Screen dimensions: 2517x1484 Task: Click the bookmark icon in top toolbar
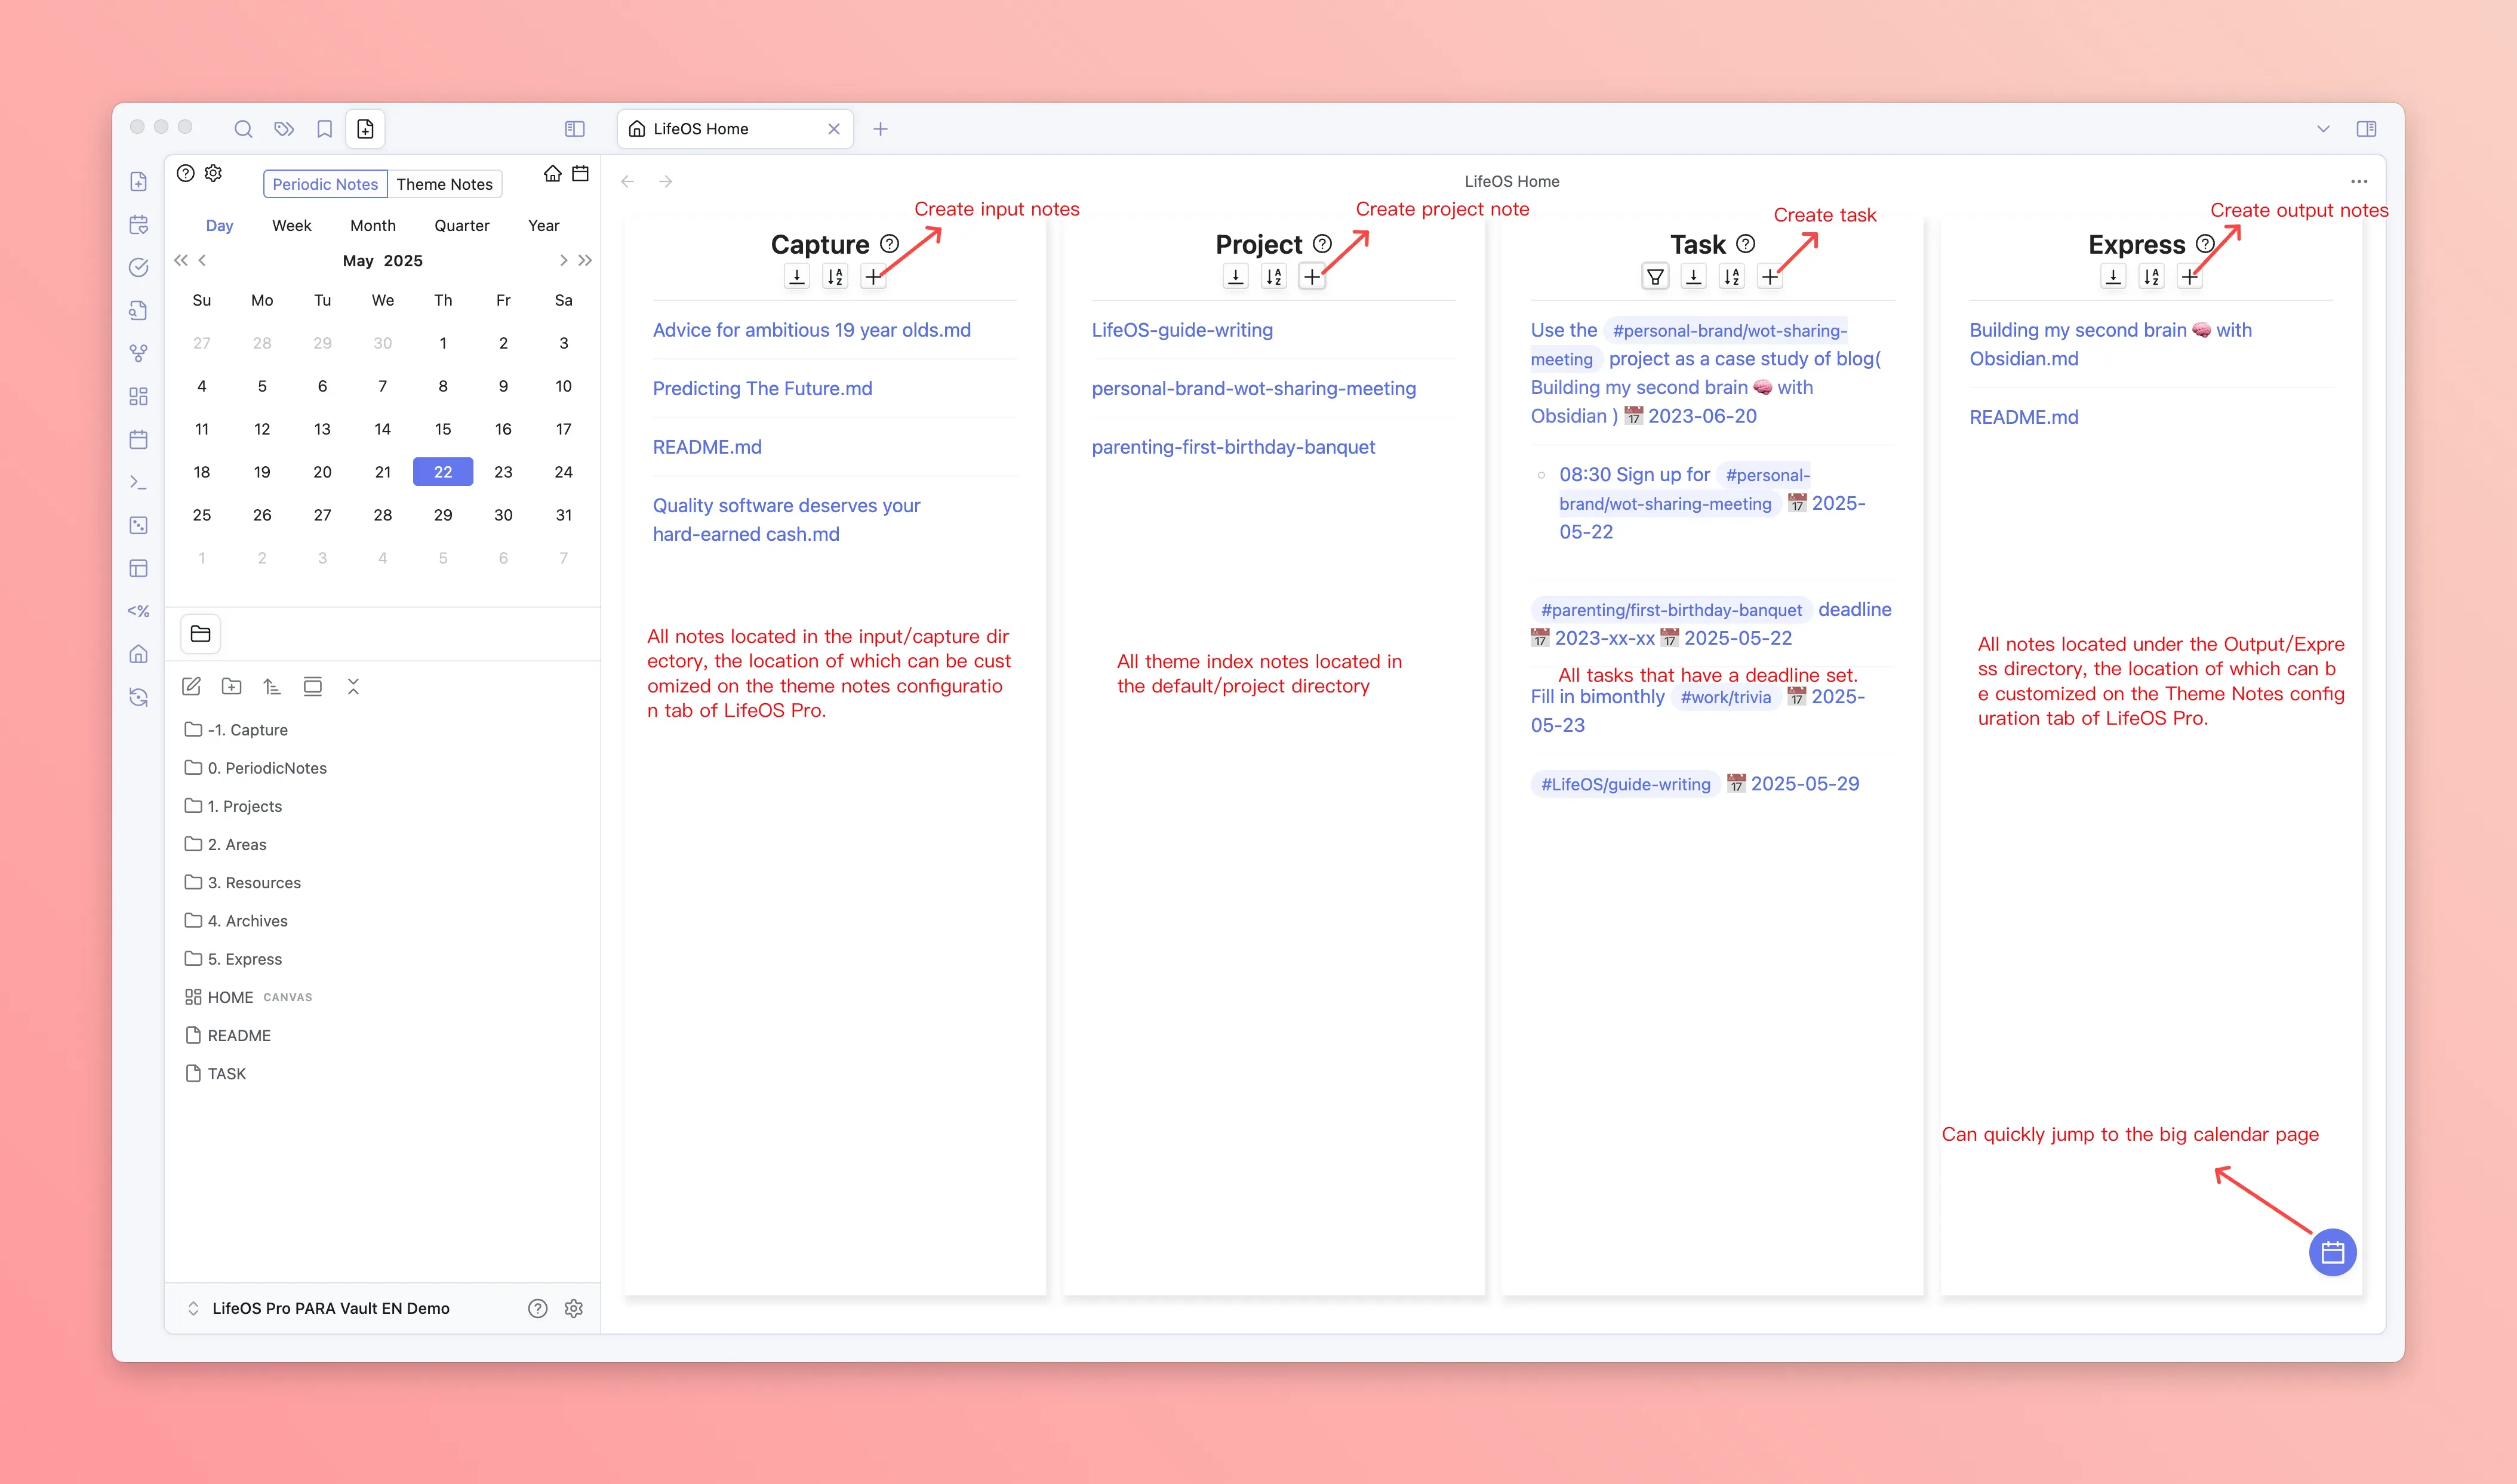pyautogui.click(x=324, y=129)
